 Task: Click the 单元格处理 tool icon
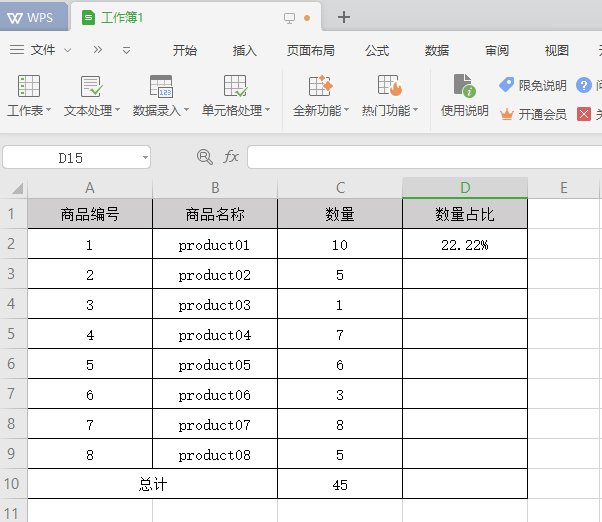click(236, 86)
